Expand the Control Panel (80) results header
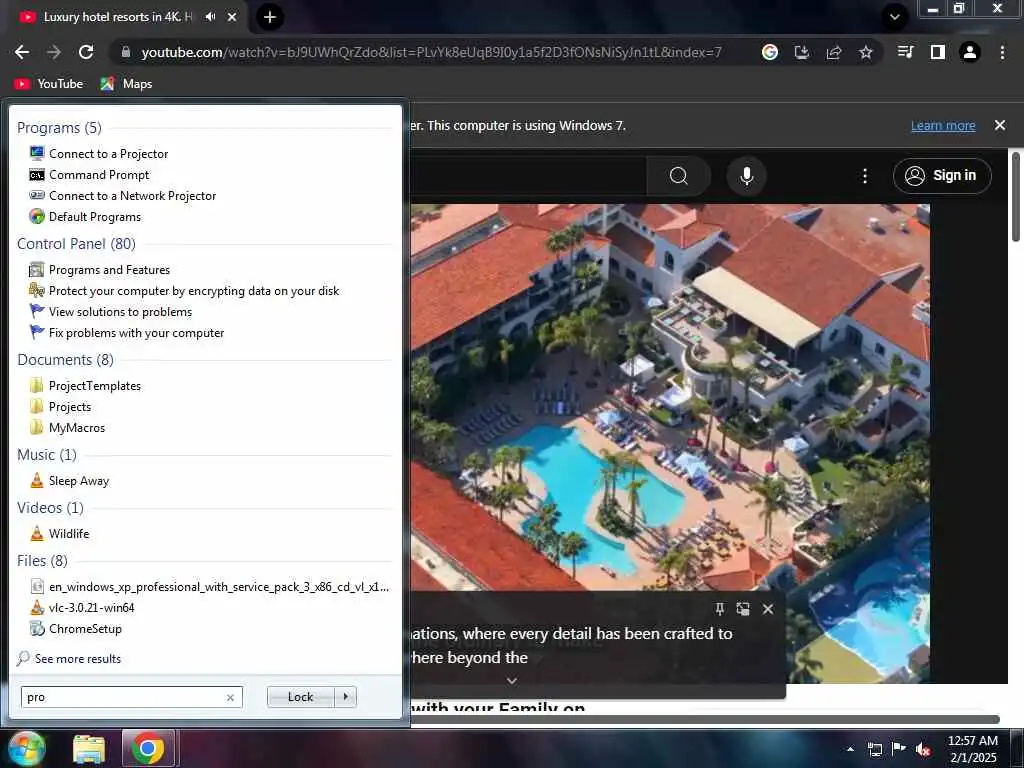This screenshot has height=768, width=1024. point(76,244)
